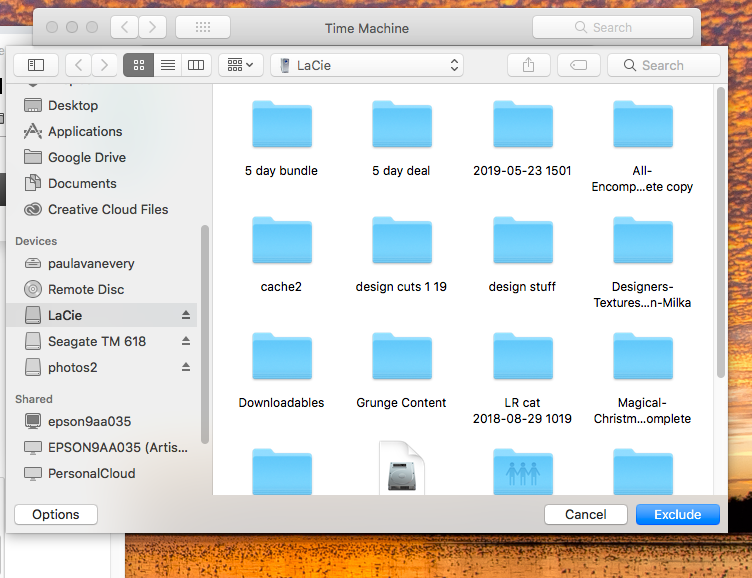Select the shared folder with people icon
The width and height of the screenshot is (752, 578).
click(x=523, y=471)
